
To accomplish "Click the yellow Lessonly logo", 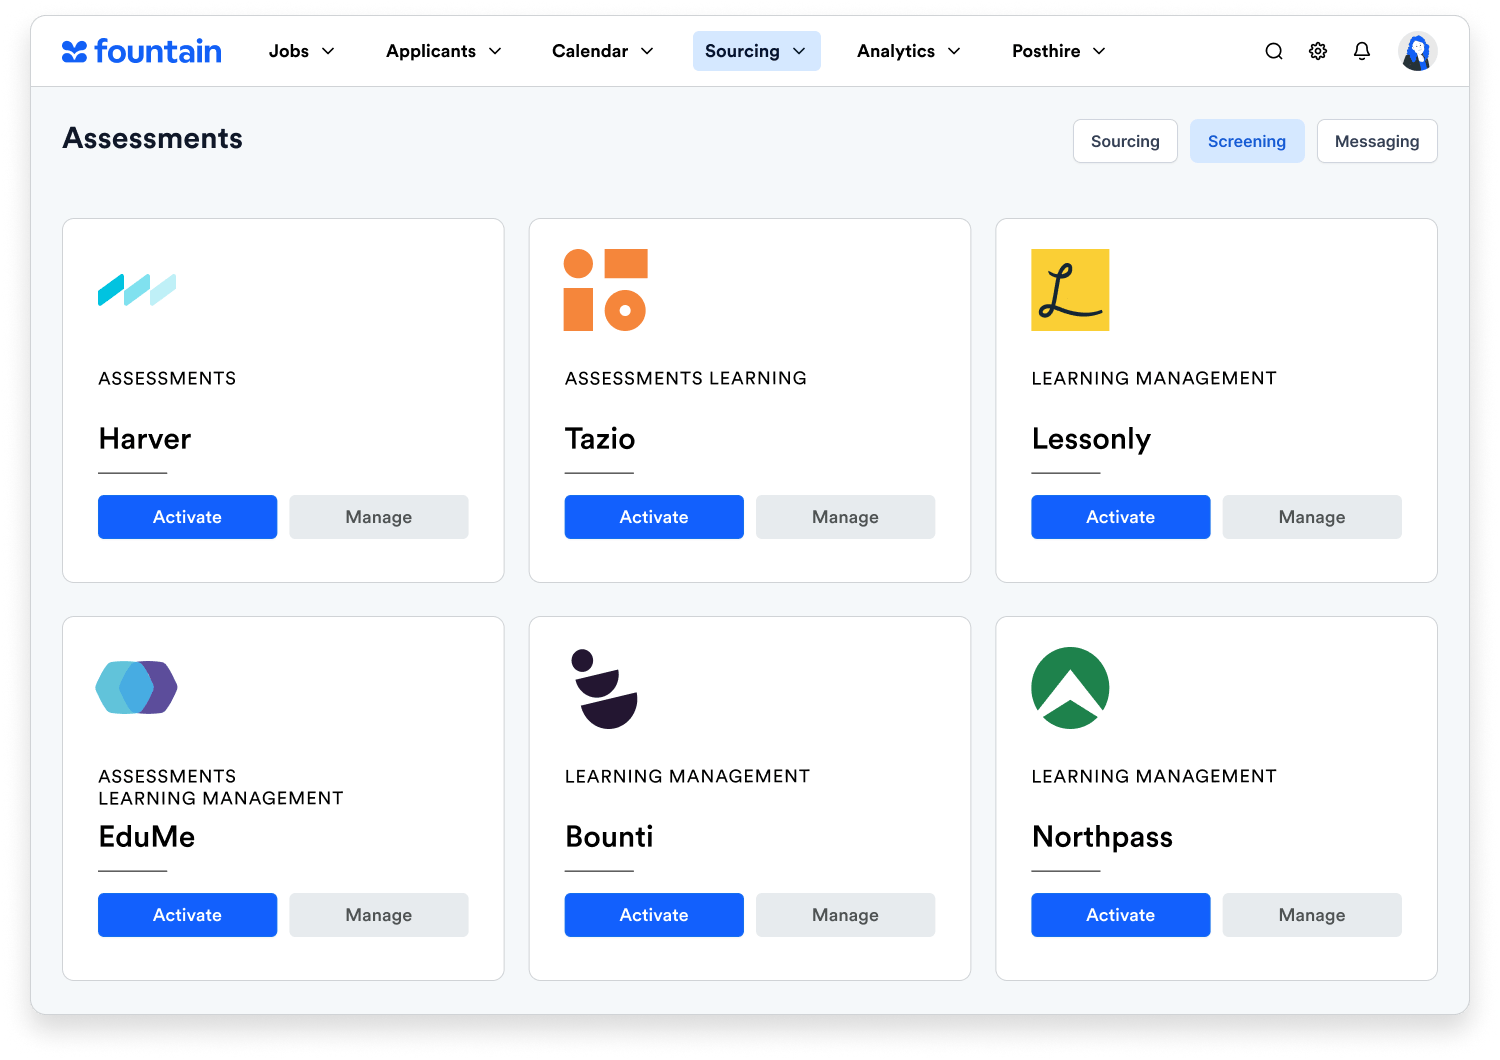I will [x=1070, y=290].
